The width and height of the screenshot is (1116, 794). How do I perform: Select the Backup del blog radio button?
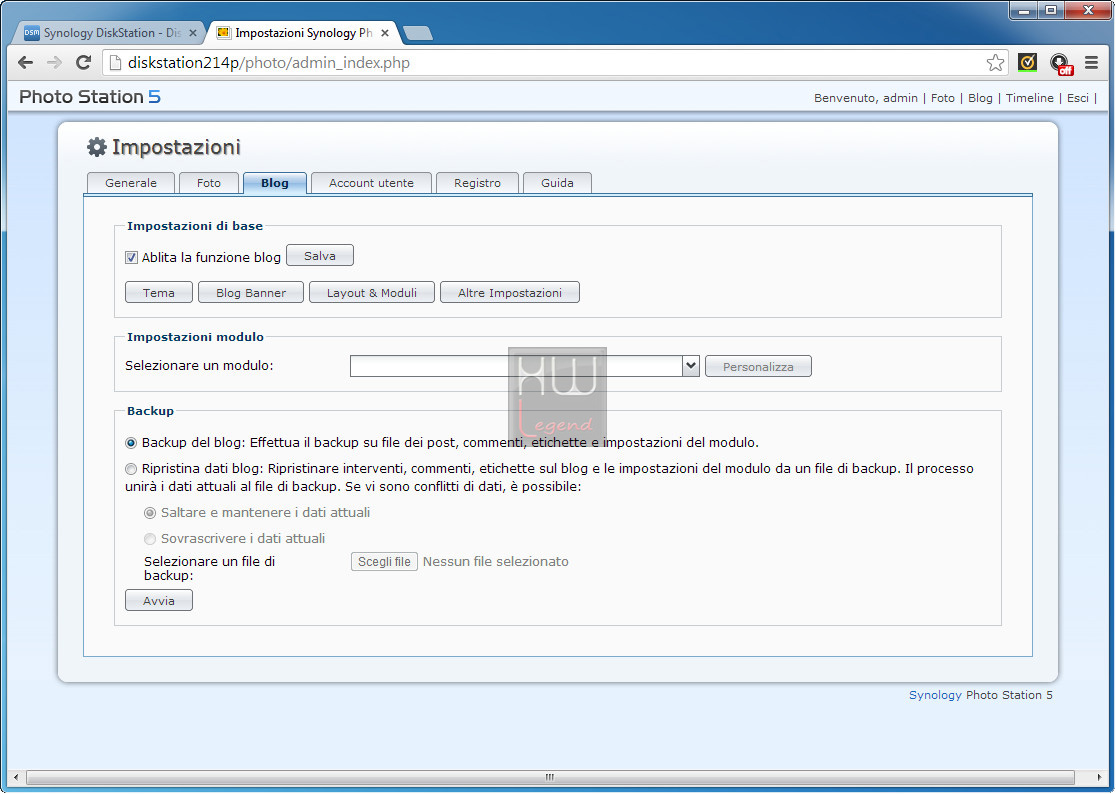tap(131, 443)
